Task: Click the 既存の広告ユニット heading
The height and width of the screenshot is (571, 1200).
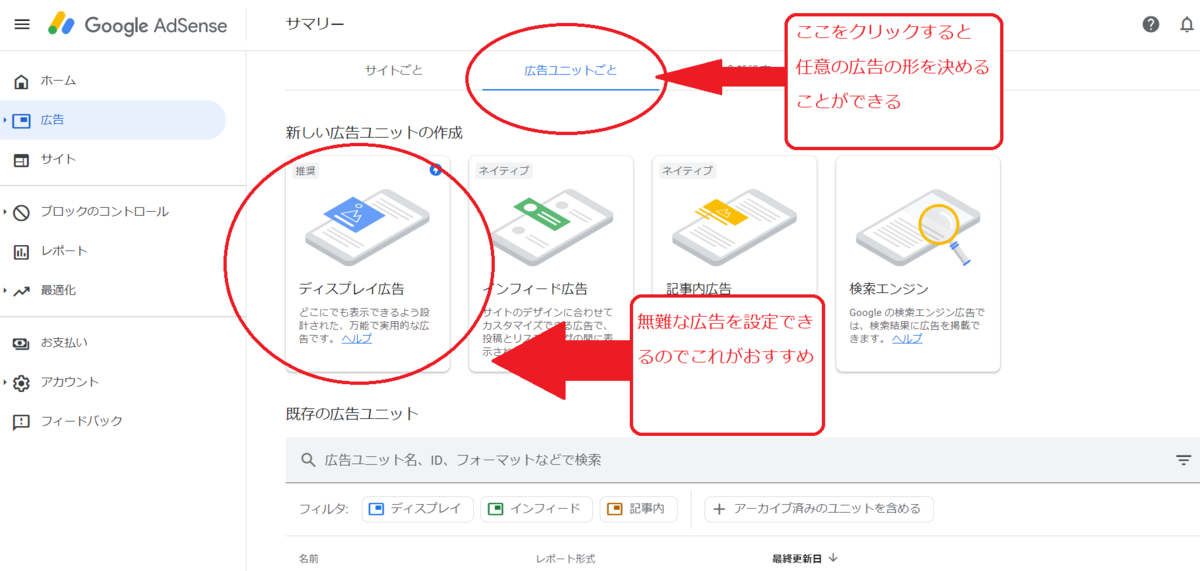Action: pyautogui.click(x=352, y=413)
